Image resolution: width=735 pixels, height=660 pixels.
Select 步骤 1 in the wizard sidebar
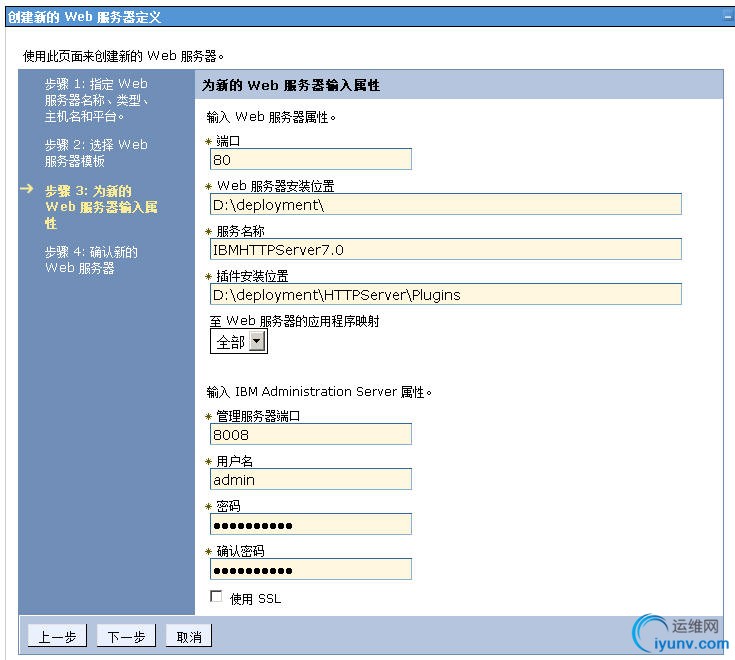click(97, 100)
